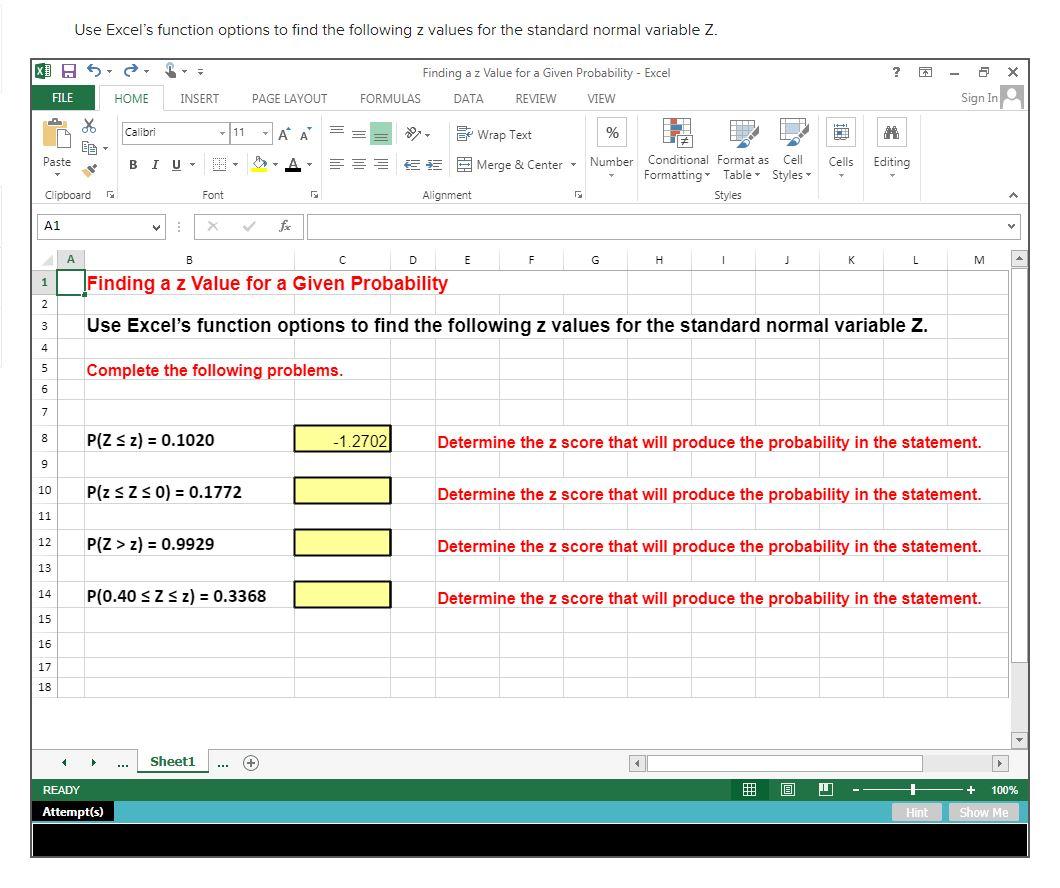Screen dimensions: 1060x888
Task: Open Conditional Formatting options
Action: [678, 150]
